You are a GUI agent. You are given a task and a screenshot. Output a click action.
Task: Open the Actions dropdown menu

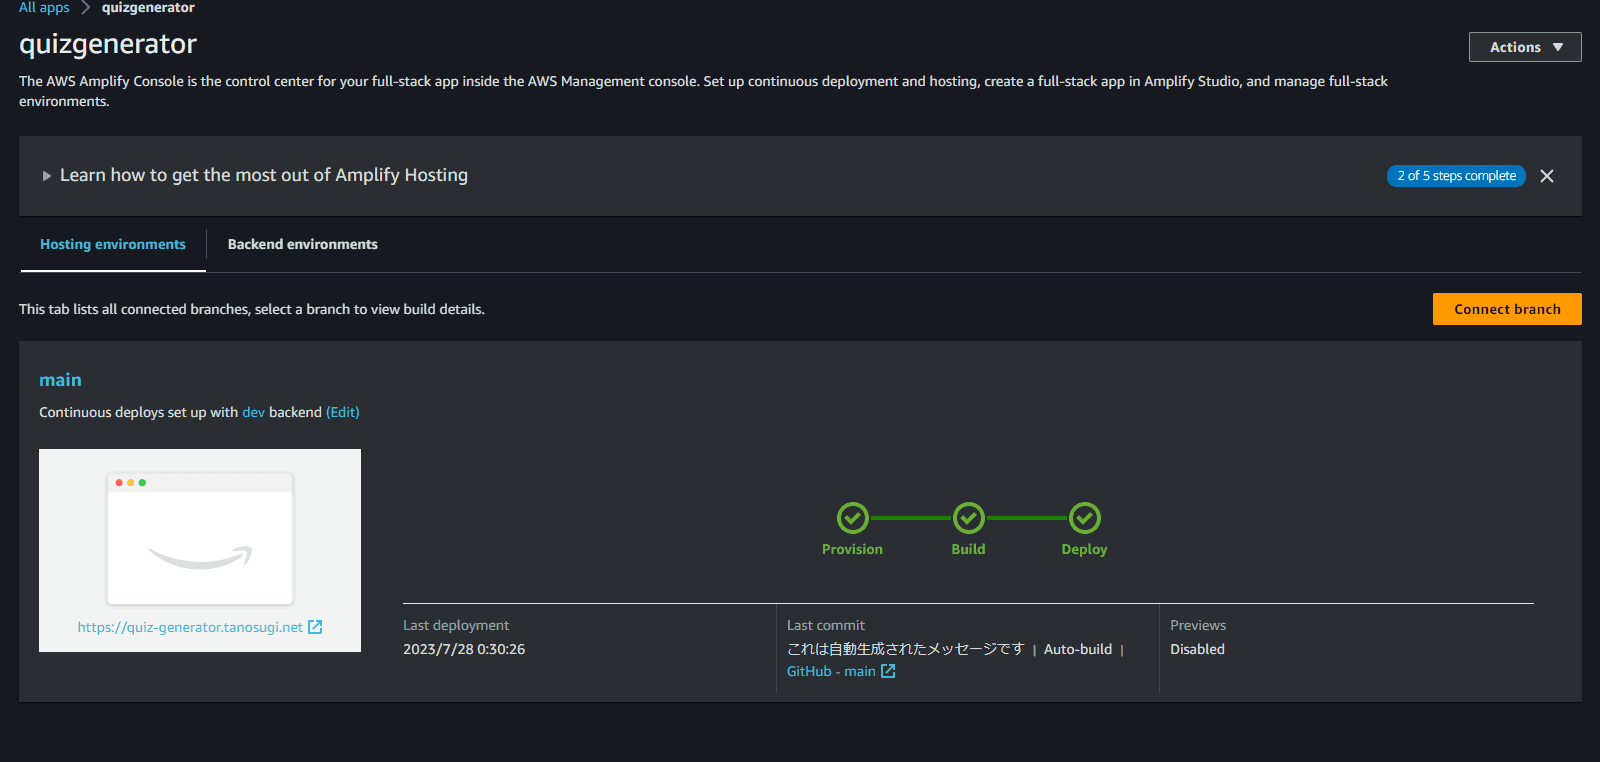(x=1524, y=47)
